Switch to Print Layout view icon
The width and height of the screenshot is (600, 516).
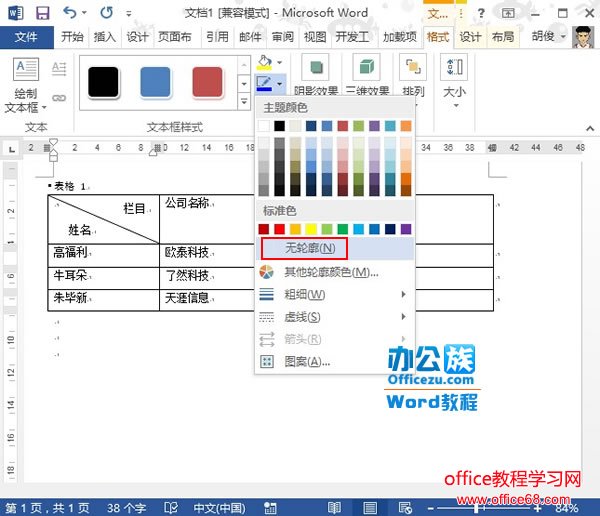[x=370, y=508]
